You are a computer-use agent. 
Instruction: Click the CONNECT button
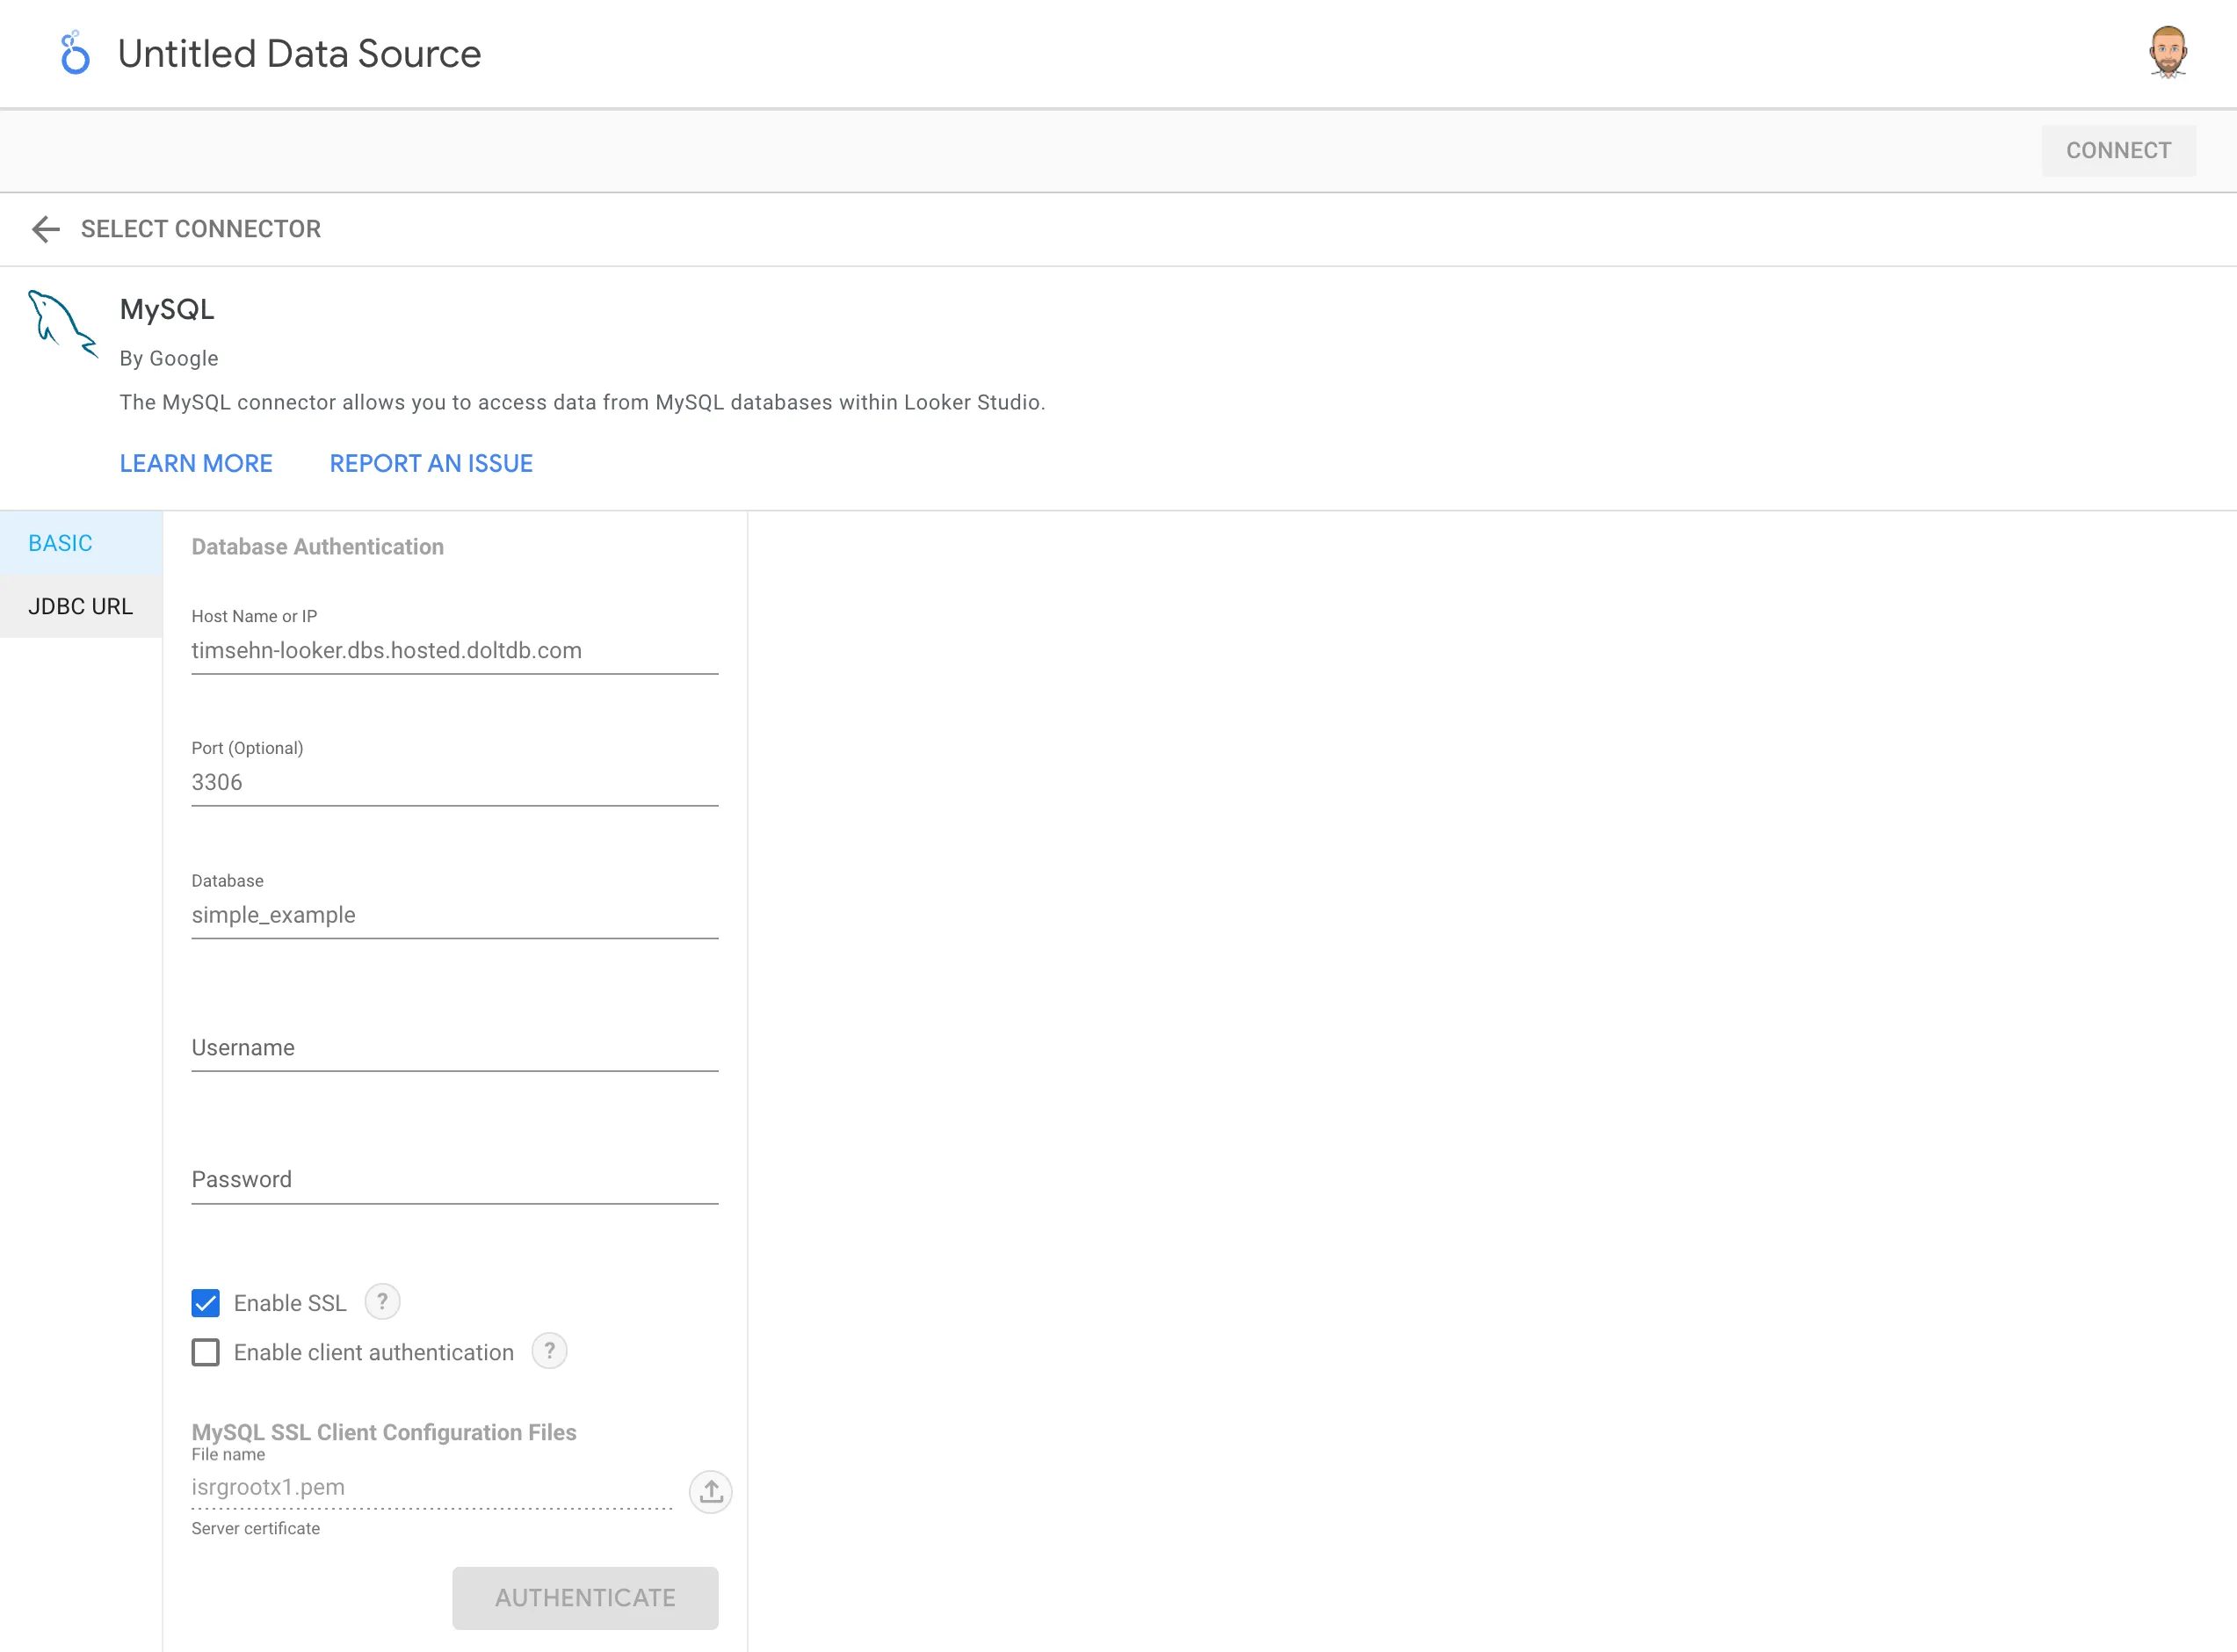2118,150
